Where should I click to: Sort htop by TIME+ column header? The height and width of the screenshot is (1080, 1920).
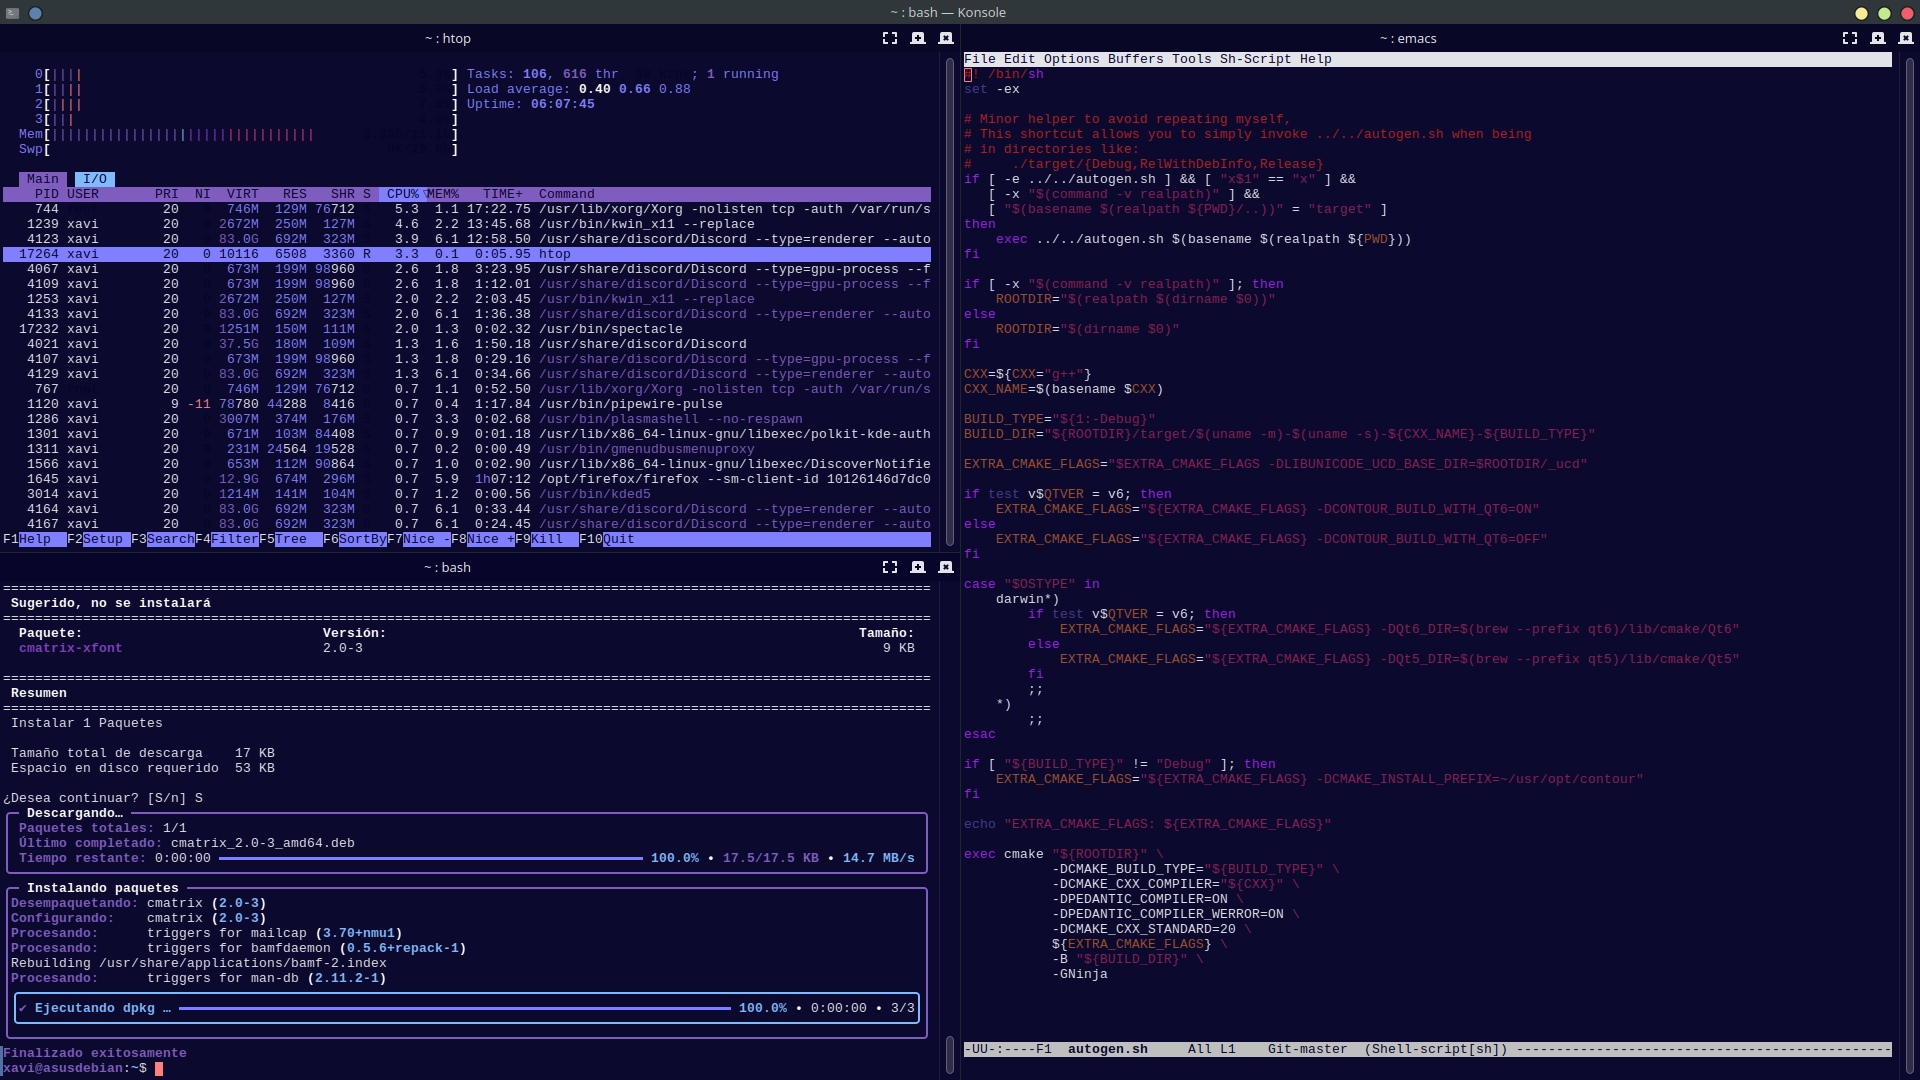click(x=503, y=194)
